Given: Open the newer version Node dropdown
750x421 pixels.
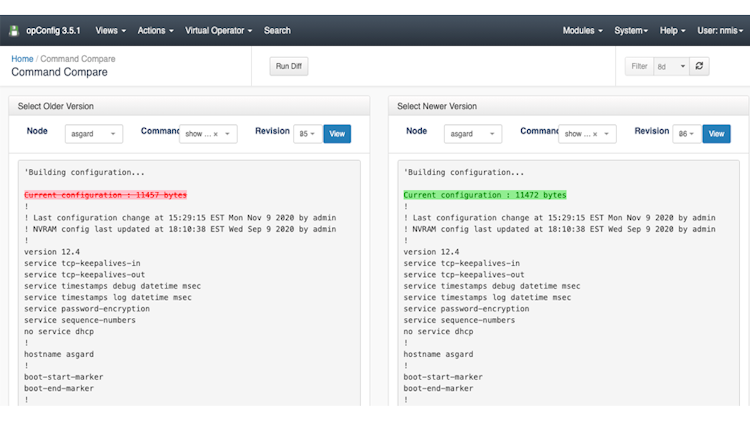Looking at the screenshot, I should click(474, 134).
